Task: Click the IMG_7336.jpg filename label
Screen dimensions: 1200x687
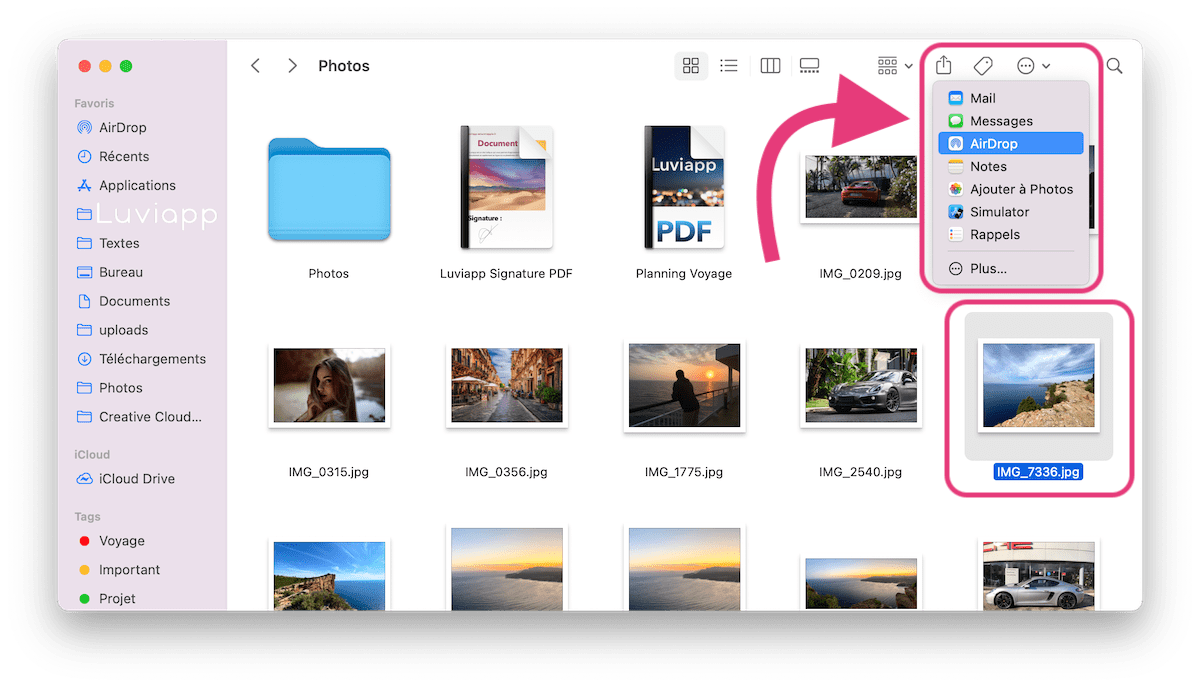Action: (x=1039, y=472)
